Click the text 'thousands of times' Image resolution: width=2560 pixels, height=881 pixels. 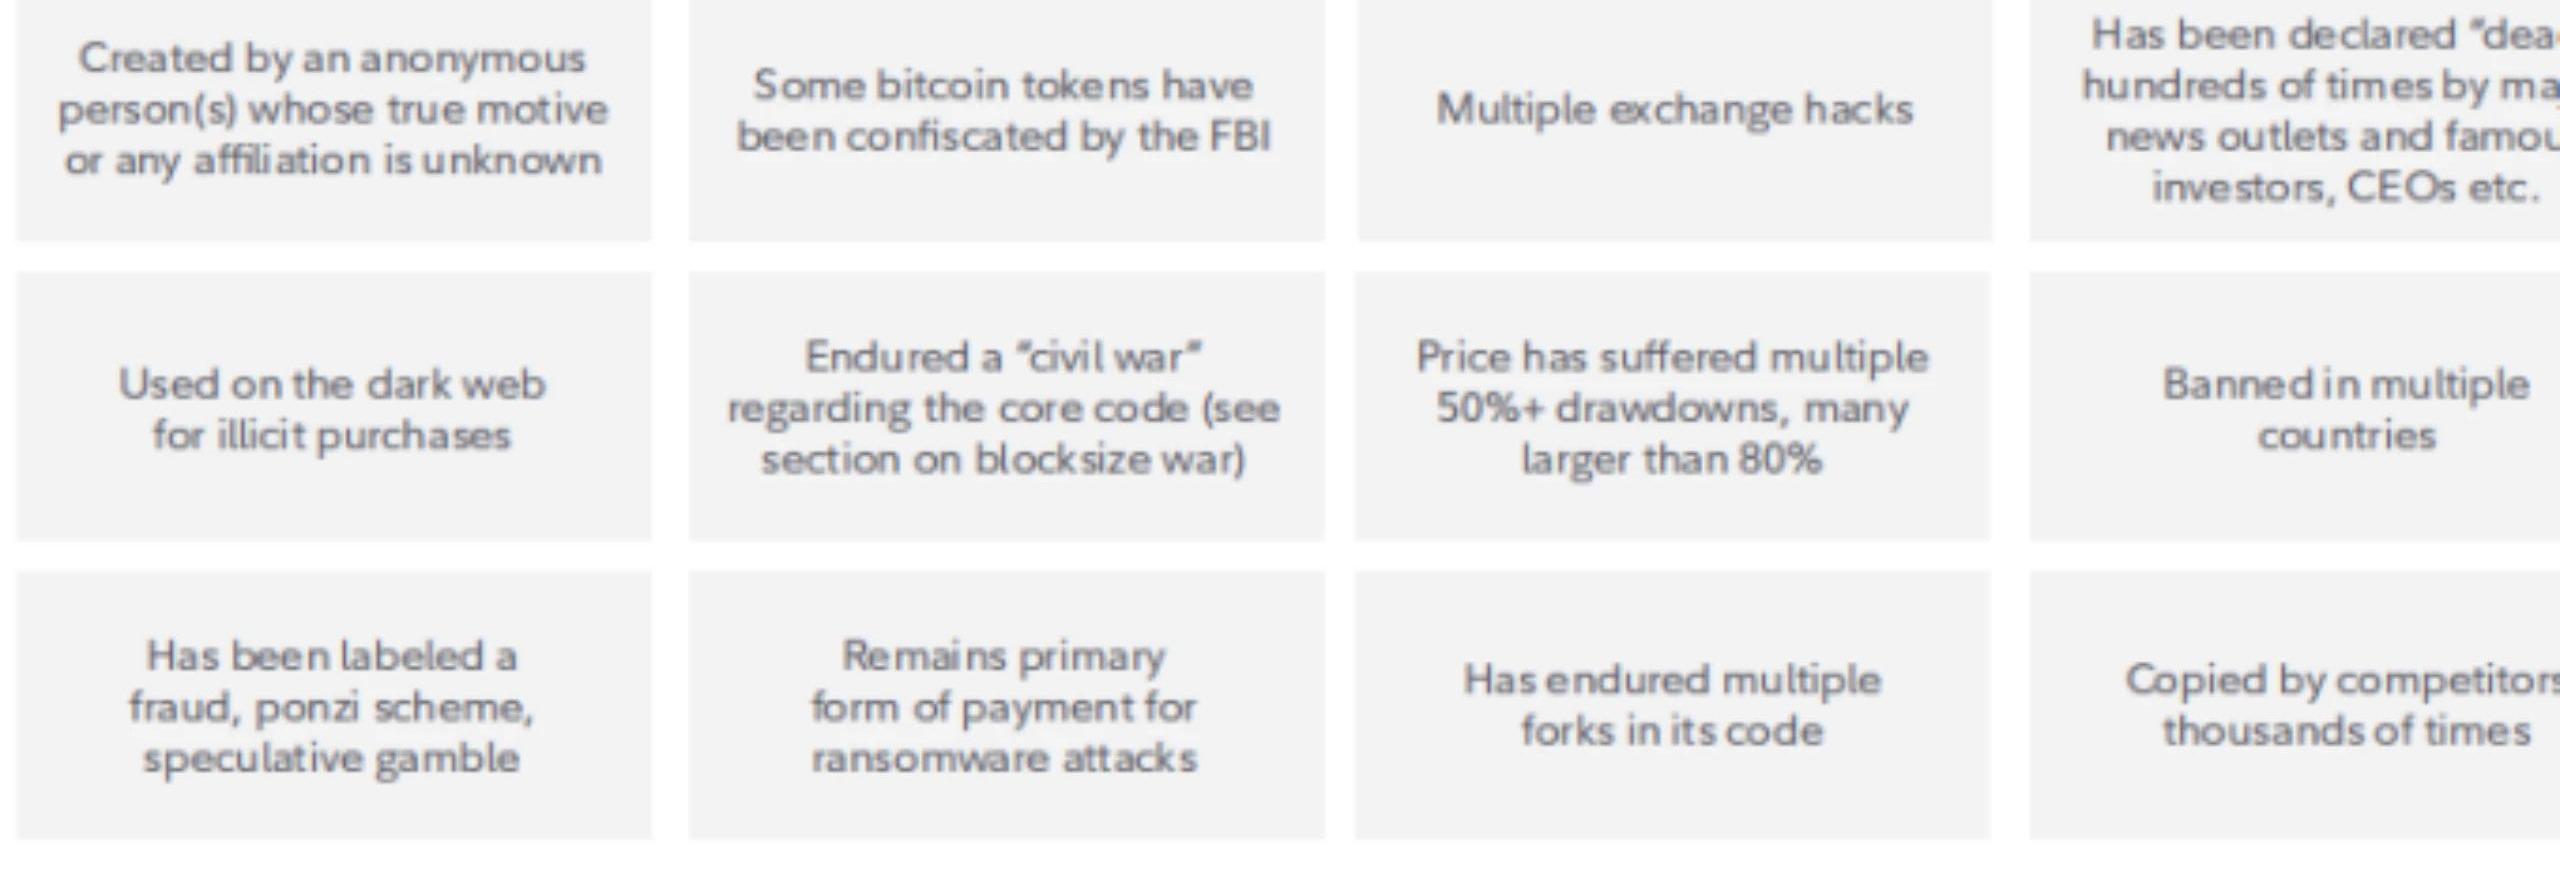tap(2346, 730)
